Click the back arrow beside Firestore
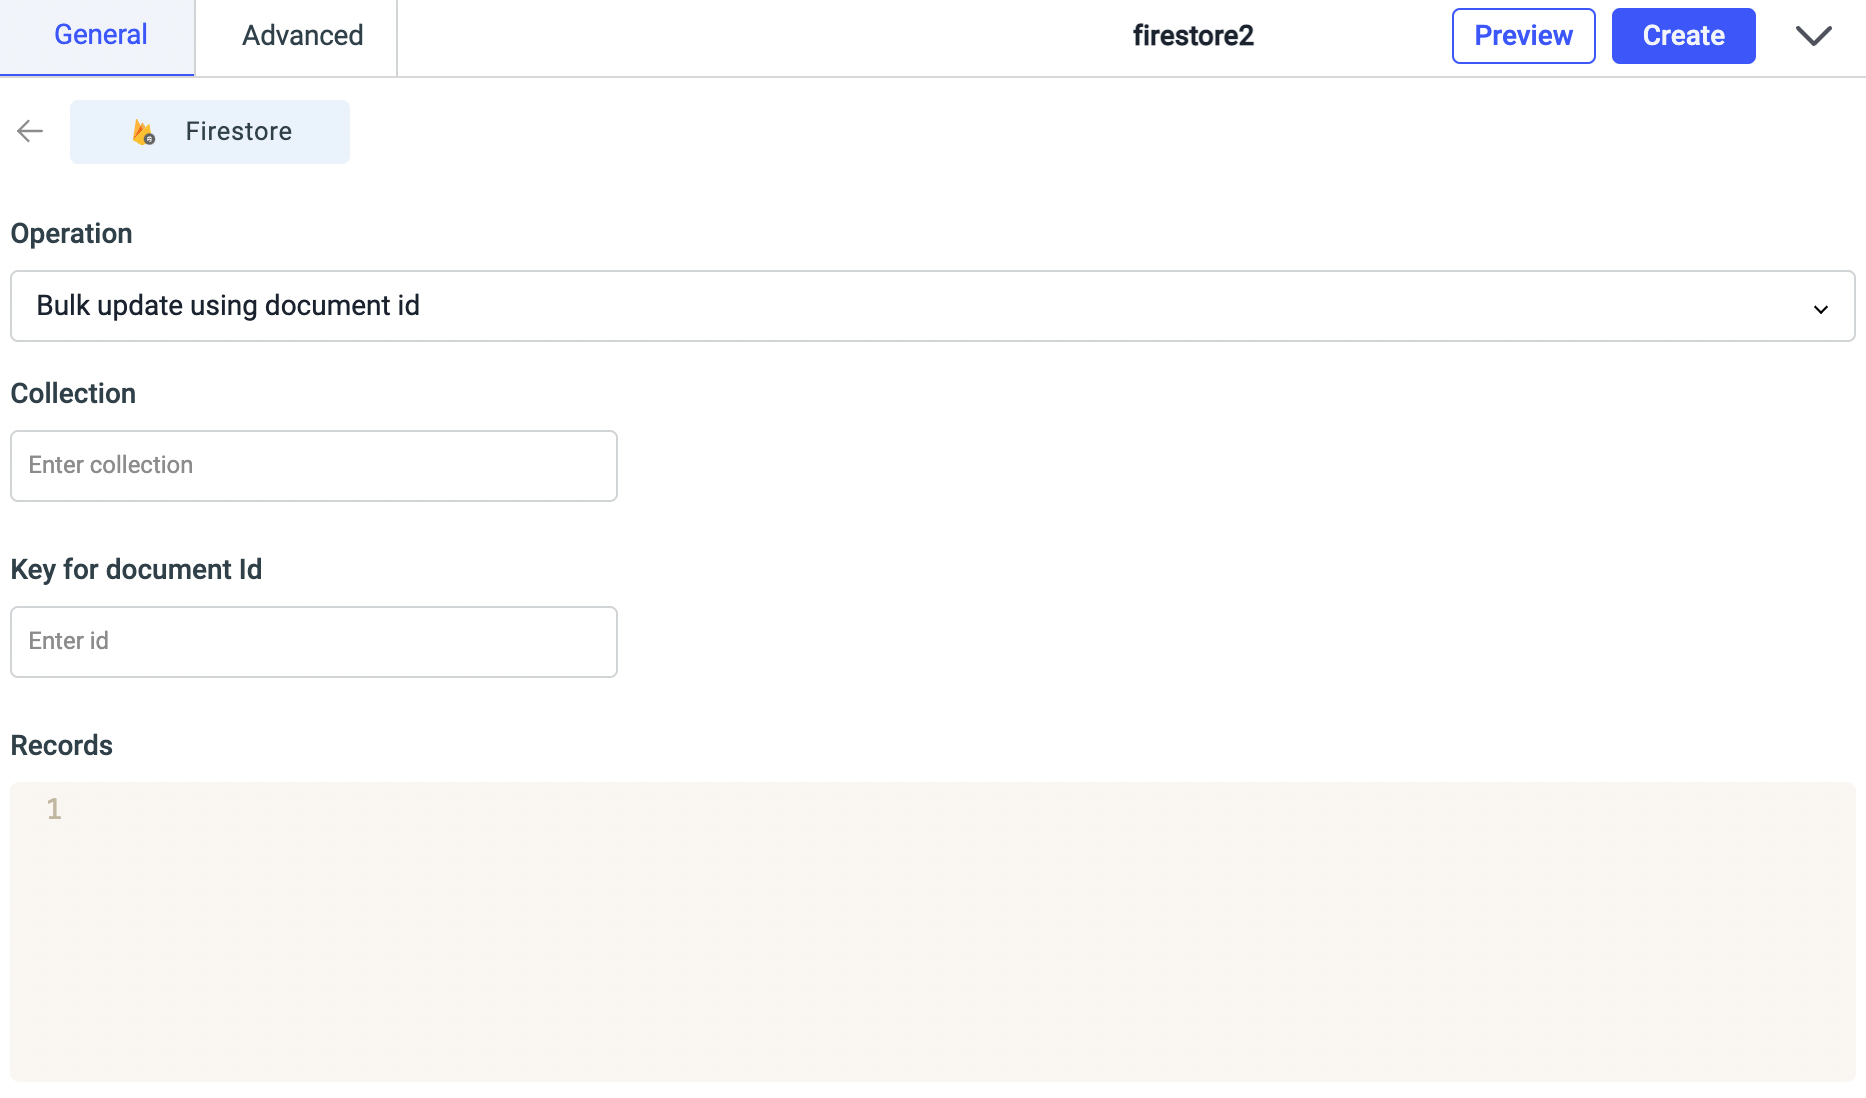This screenshot has width=1866, height=1098. tap(30, 131)
